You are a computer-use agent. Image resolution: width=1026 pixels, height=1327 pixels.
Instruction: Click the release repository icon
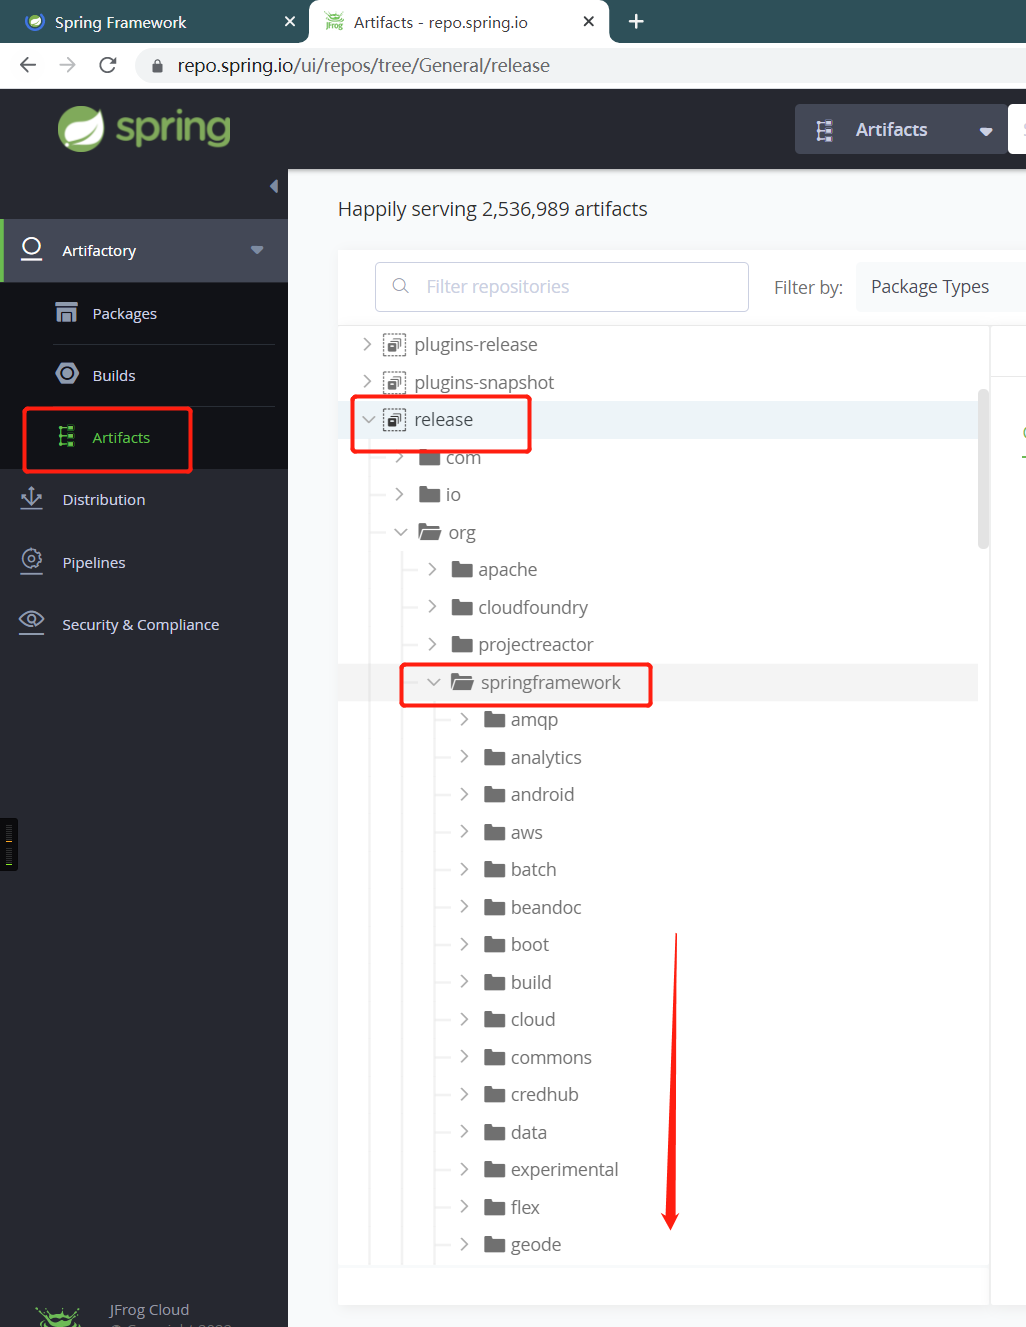point(395,420)
